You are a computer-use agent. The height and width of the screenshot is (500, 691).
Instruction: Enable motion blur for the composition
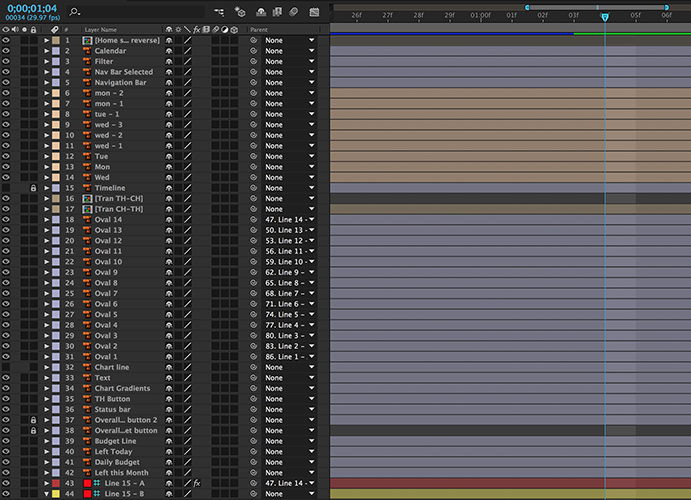(295, 12)
